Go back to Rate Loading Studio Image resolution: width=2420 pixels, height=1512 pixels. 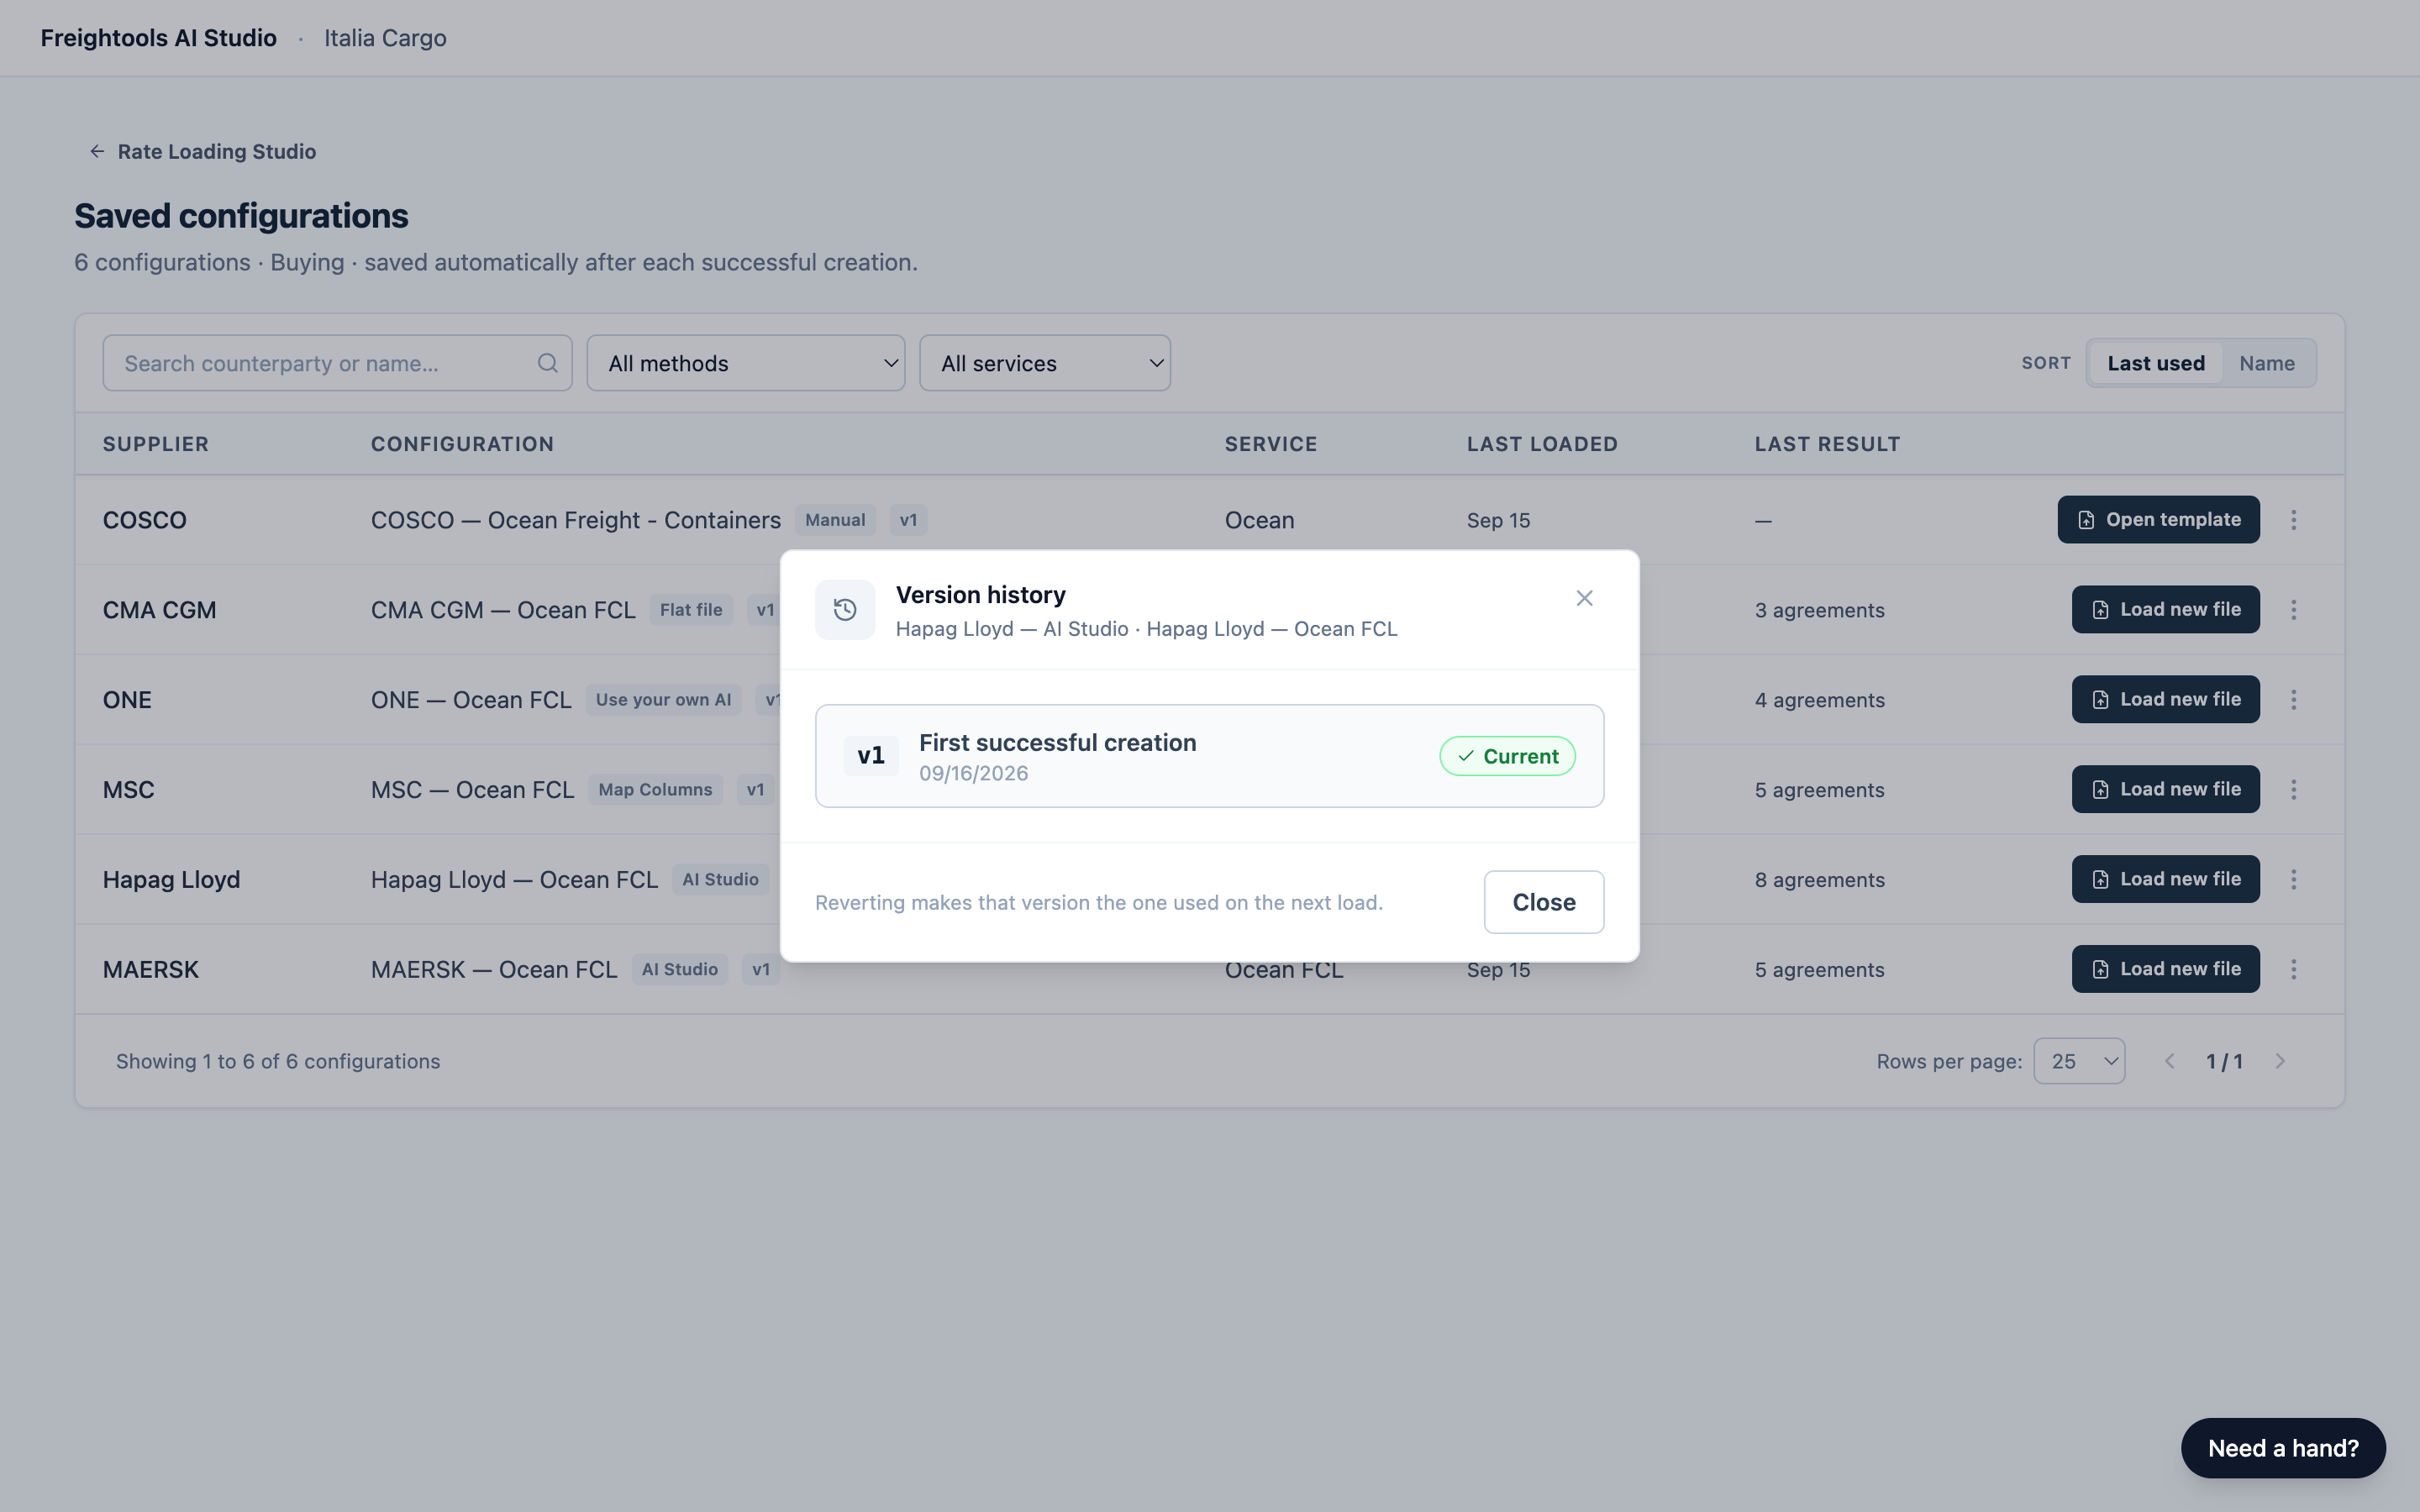coord(203,151)
